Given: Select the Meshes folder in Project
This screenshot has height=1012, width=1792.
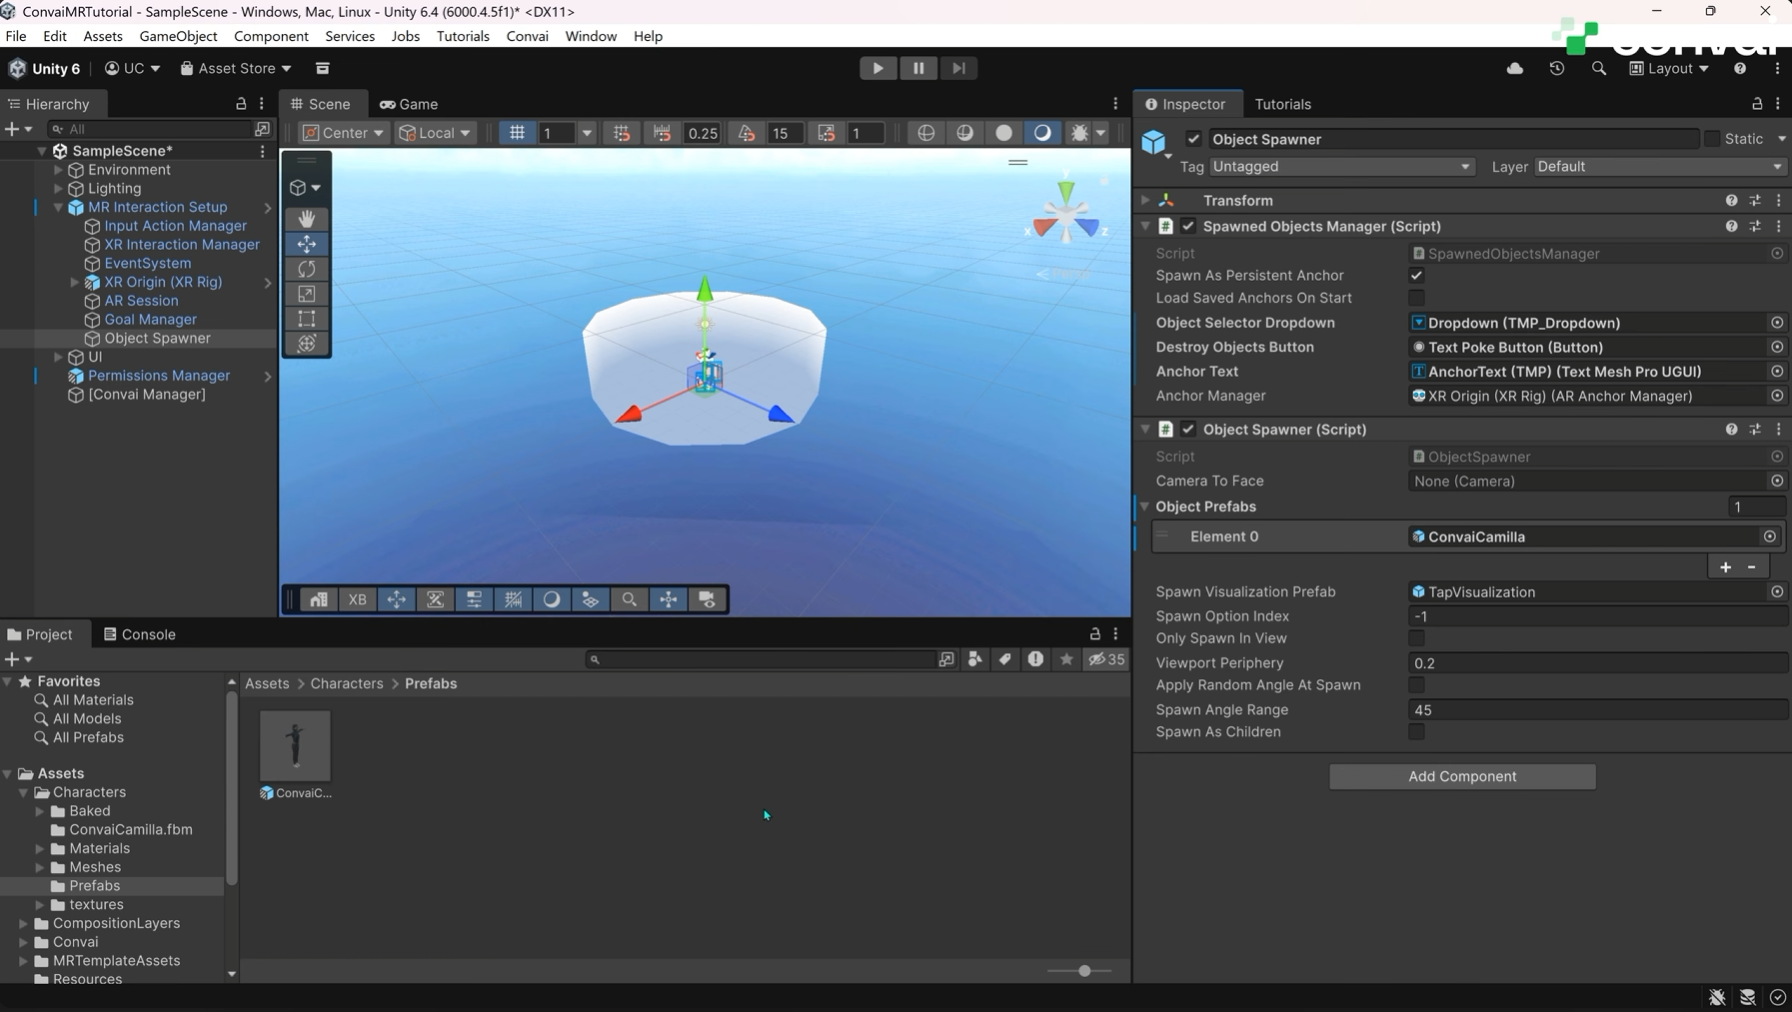Looking at the screenshot, I should pyautogui.click(x=95, y=868).
